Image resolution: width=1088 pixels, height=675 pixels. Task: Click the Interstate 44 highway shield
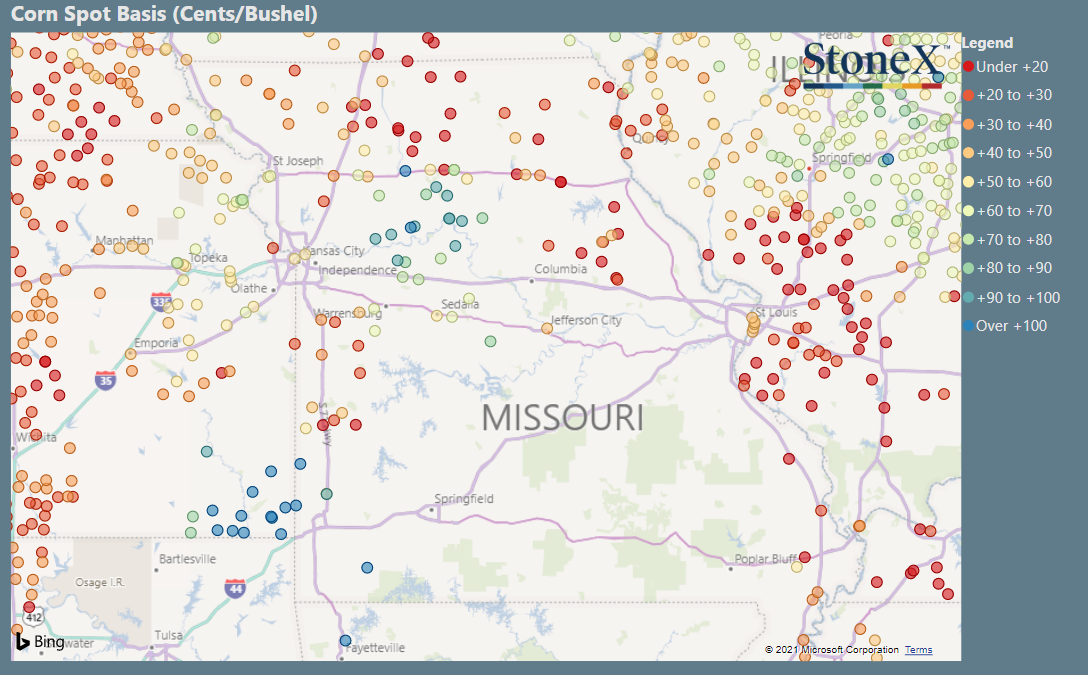click(x=235, y=588)
